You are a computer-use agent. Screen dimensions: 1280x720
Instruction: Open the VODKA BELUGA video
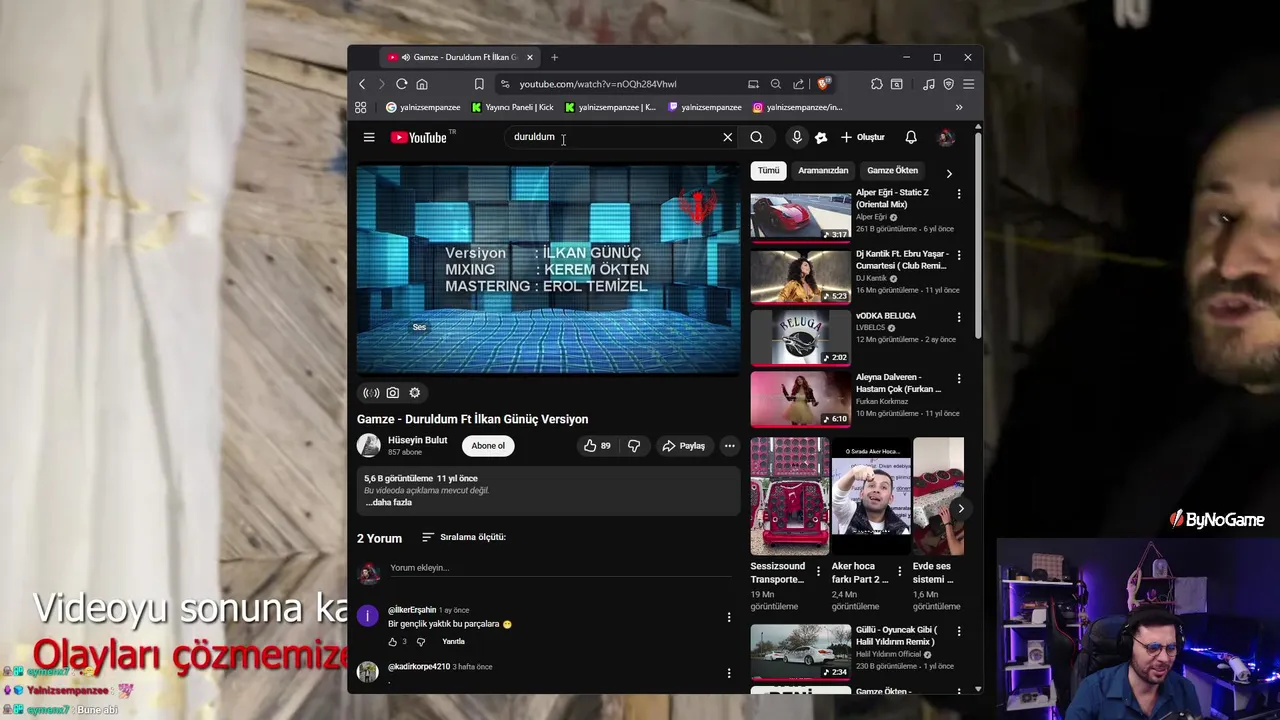(x=801, y=338)
